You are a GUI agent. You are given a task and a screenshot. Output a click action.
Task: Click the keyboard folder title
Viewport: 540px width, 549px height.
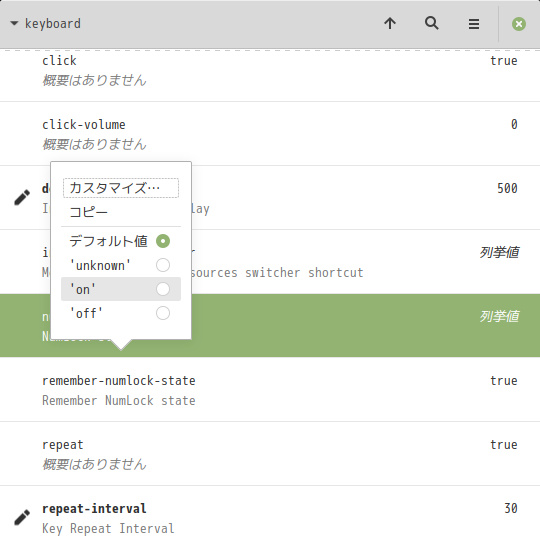click(53, 24)
